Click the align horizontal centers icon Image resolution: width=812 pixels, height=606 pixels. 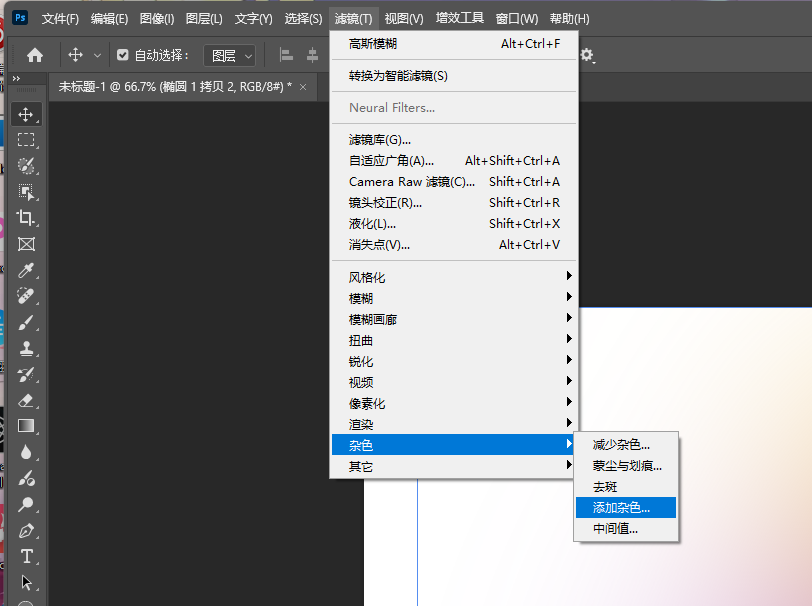click(312, 55)
